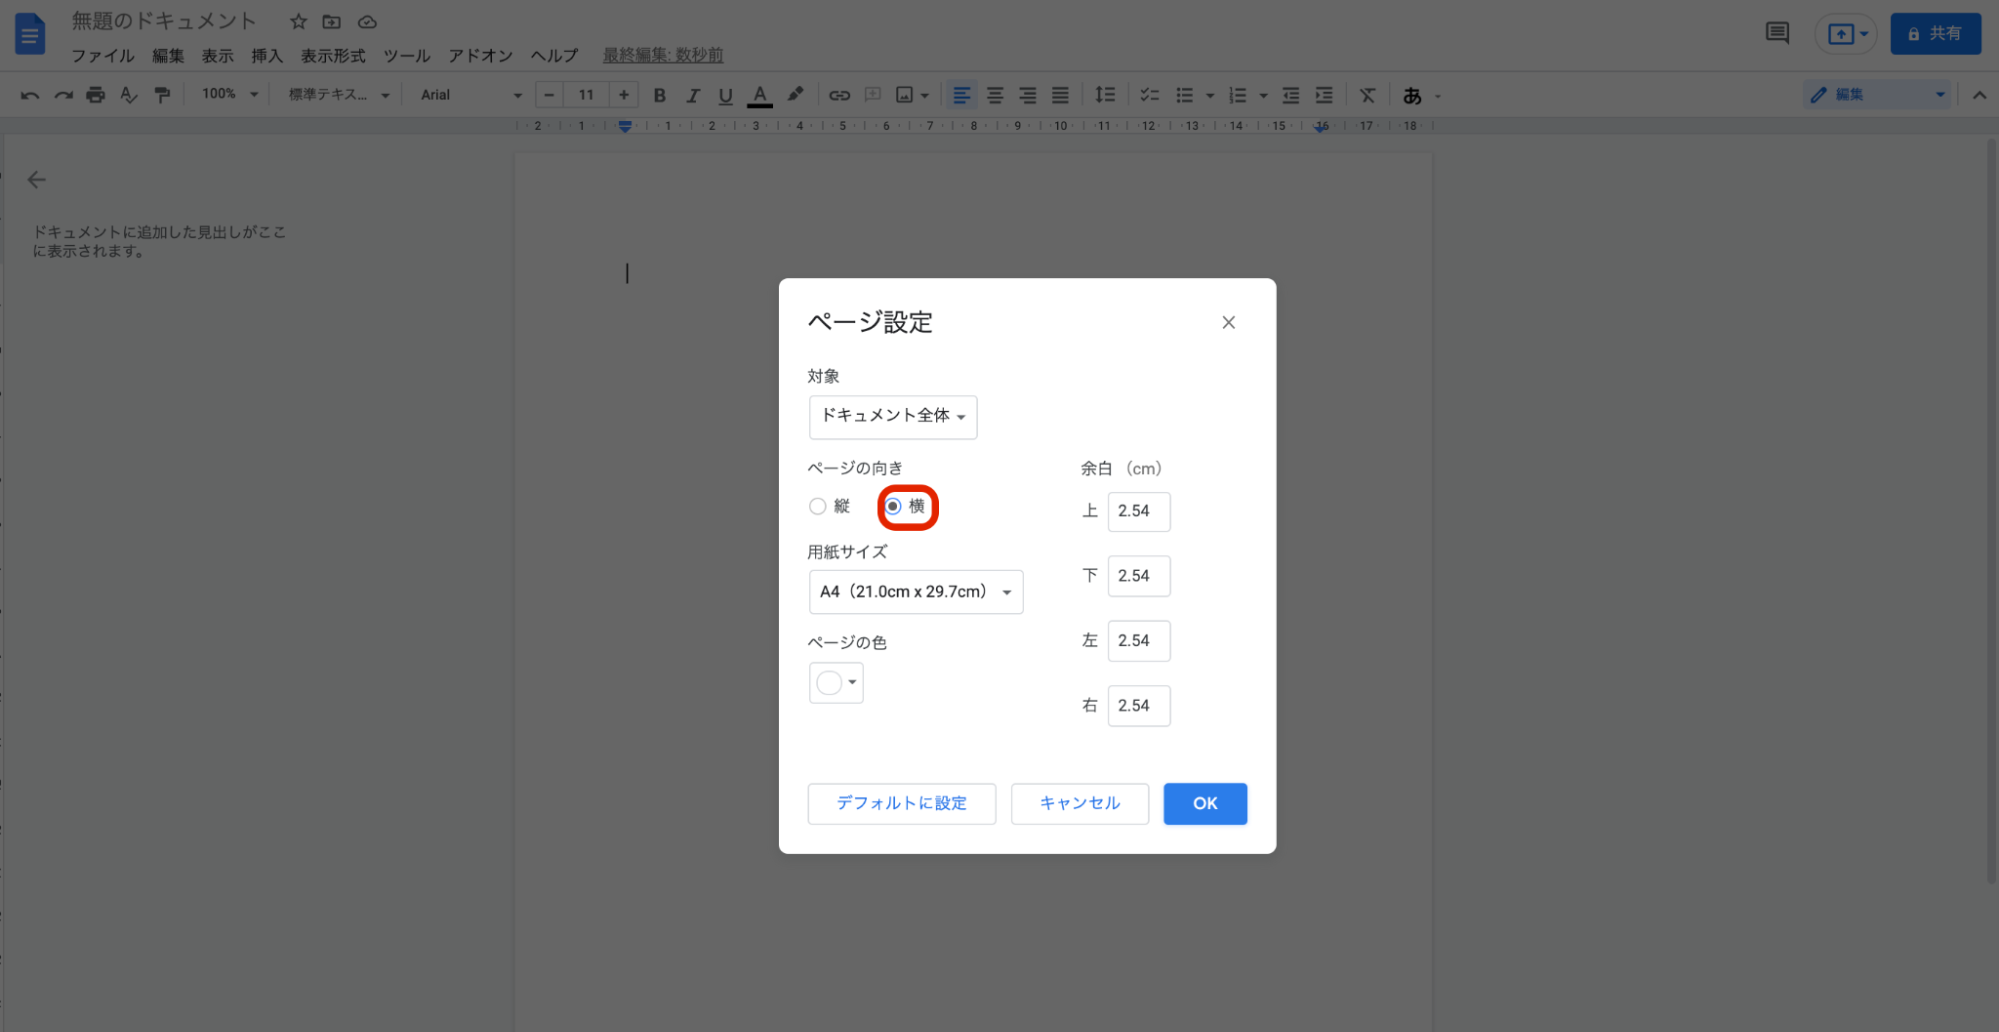Click the bottom margin 下 field
1999x1032 pixels.
point(1139,576)
